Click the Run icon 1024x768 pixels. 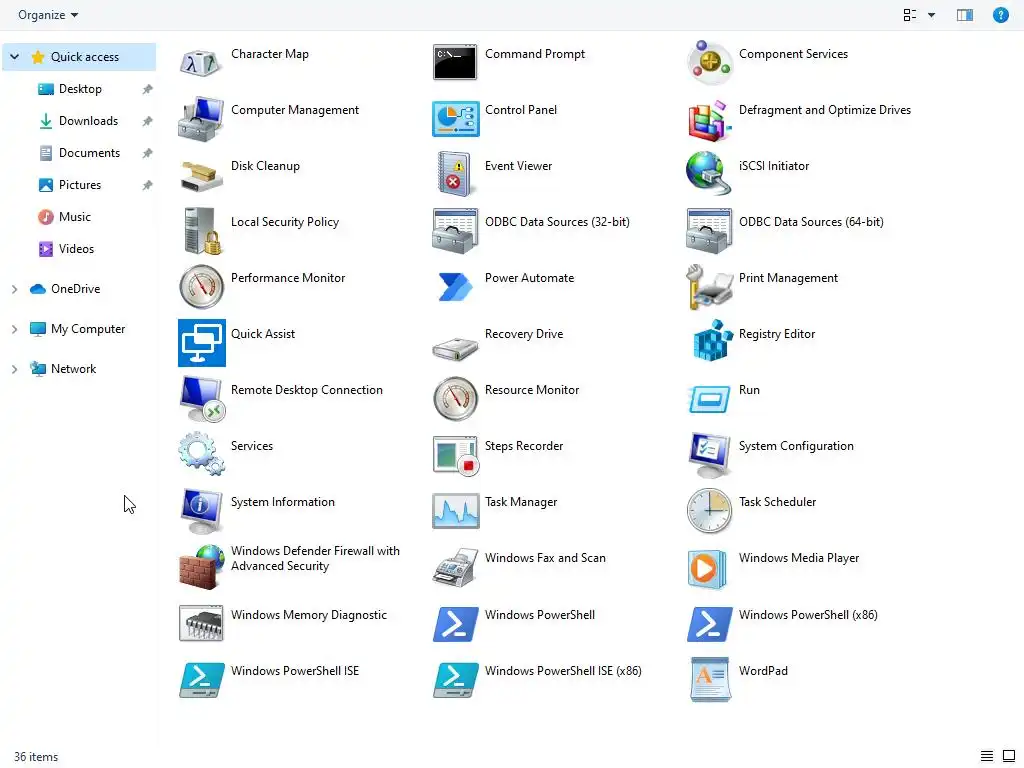pos(709,399)
